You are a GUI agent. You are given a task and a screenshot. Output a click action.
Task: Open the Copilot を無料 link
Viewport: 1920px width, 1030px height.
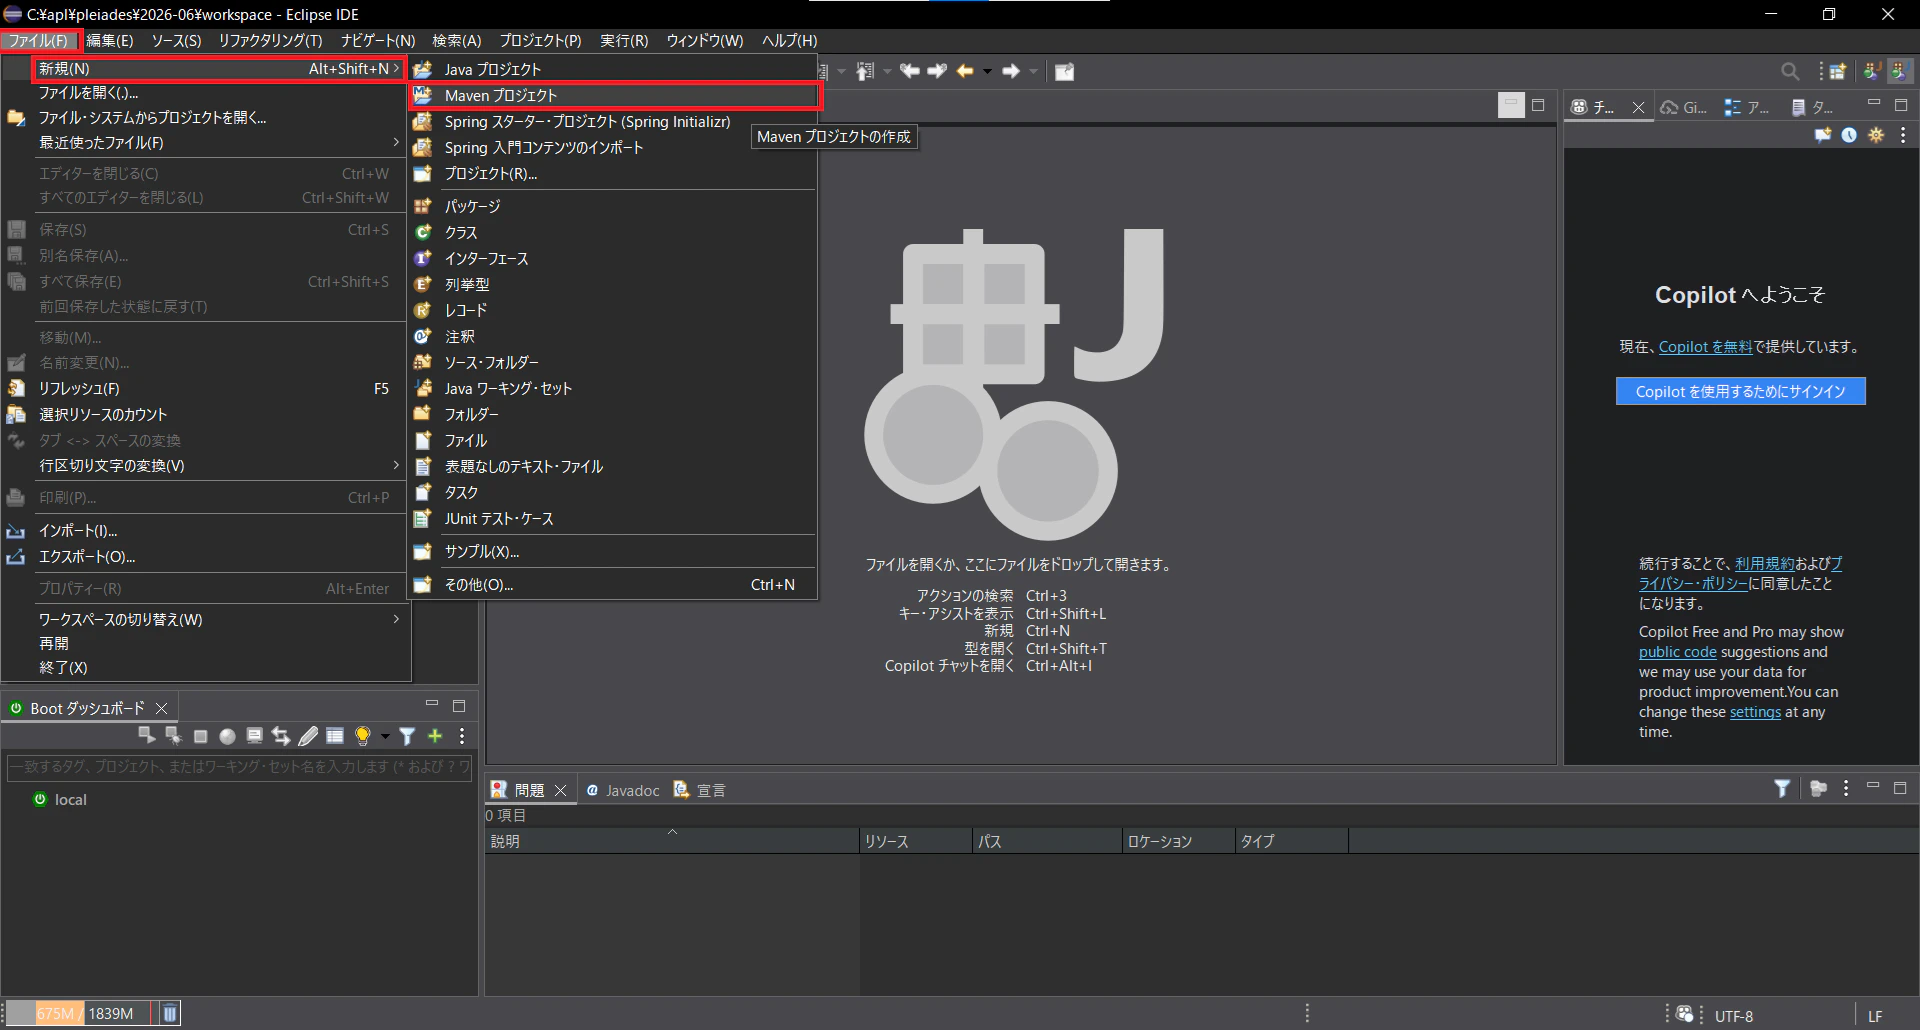[1705, 347]
